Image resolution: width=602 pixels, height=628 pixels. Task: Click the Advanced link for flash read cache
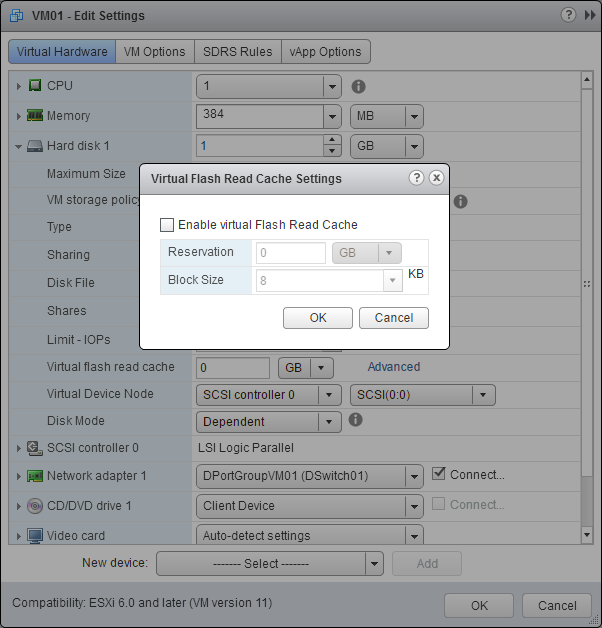coord(394,367)
